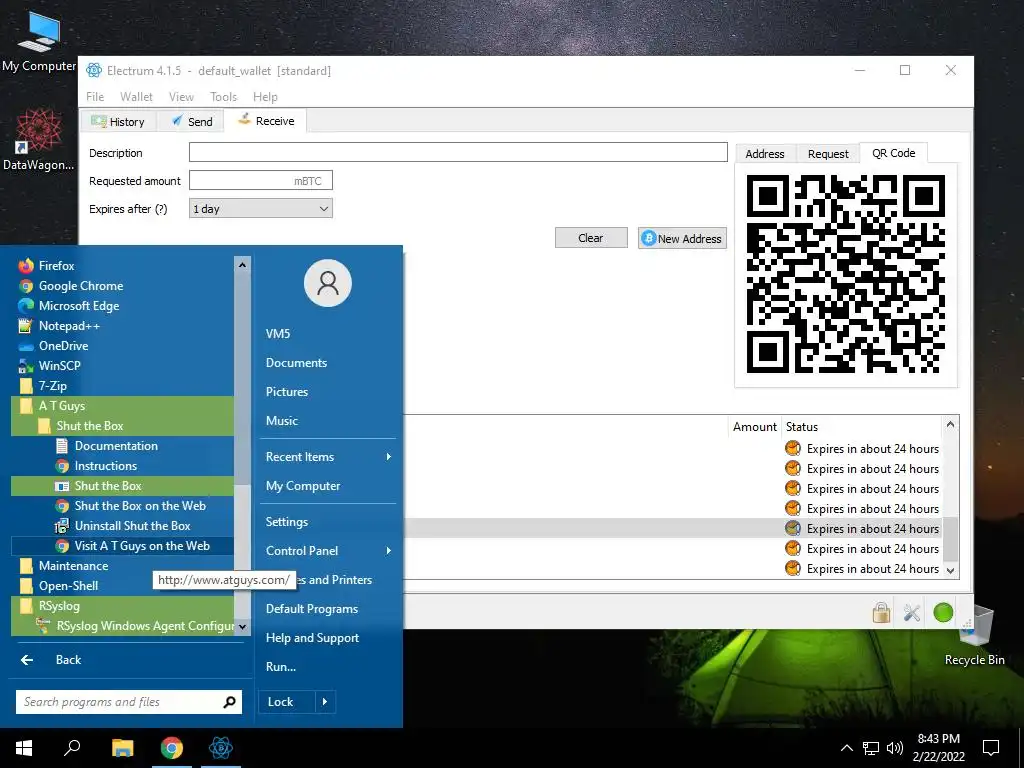1024x768 pixels.
Task: Click the user account avatar in start menu
Action: pyautogui.click(x=328, y=283)
